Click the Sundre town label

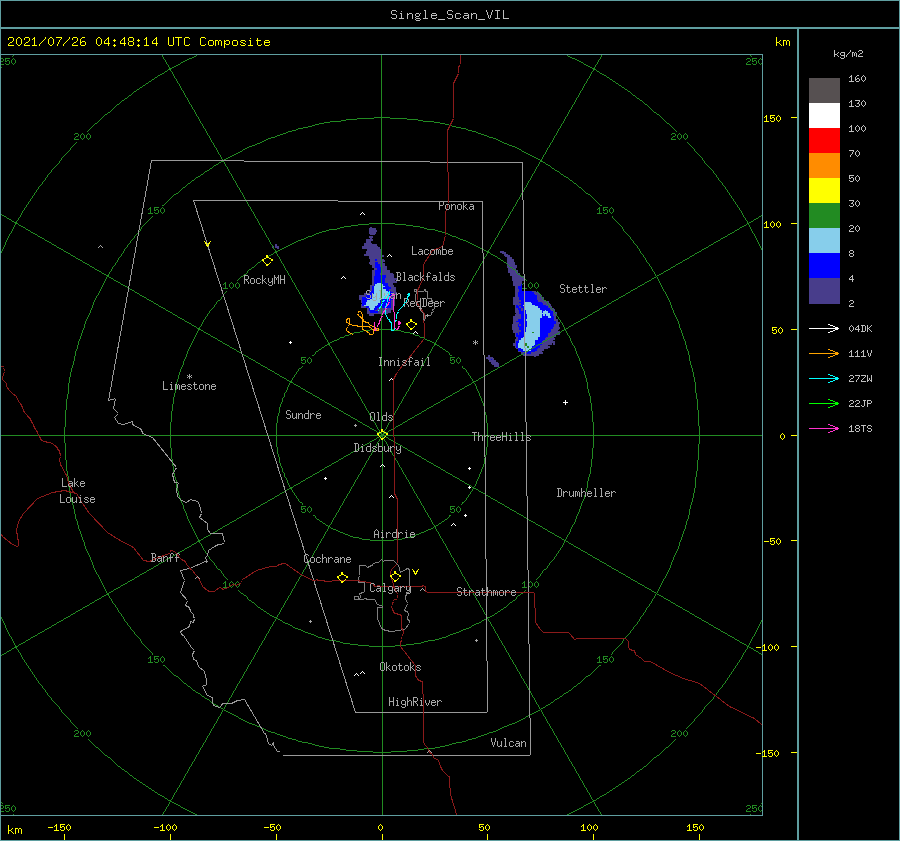tap(303, 414)
